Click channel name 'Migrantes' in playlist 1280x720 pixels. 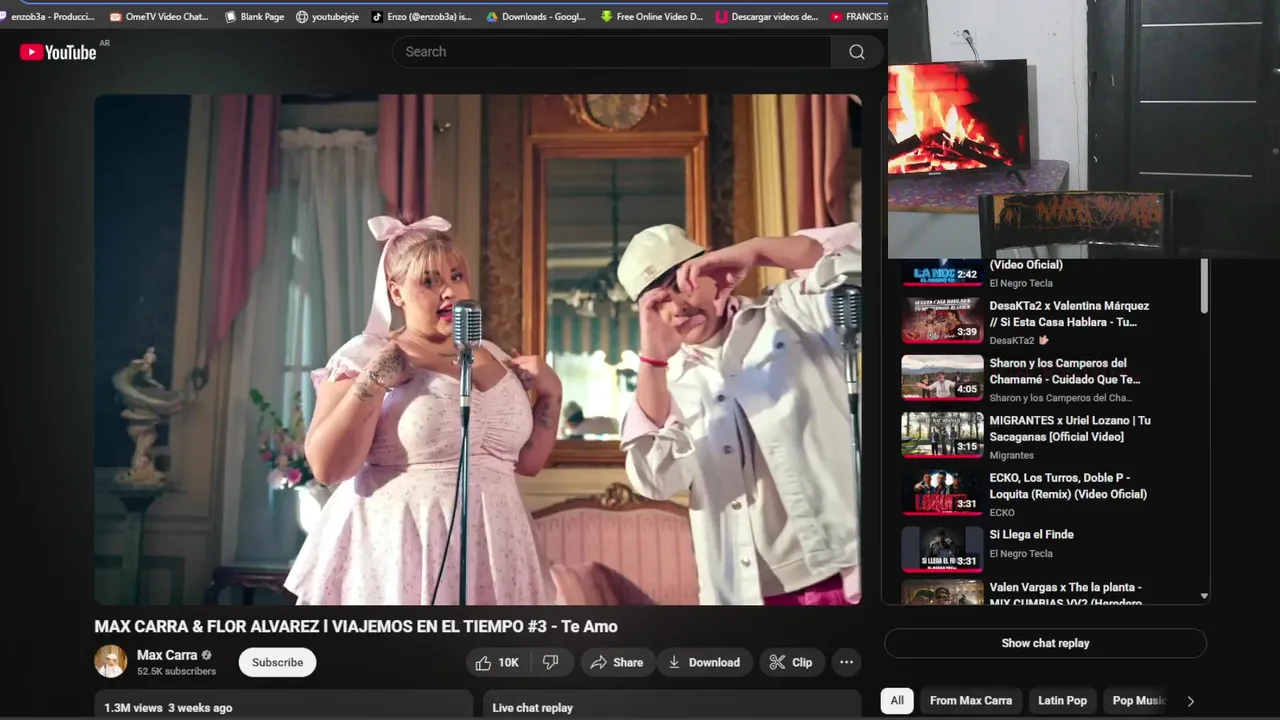pos(1011,455)
